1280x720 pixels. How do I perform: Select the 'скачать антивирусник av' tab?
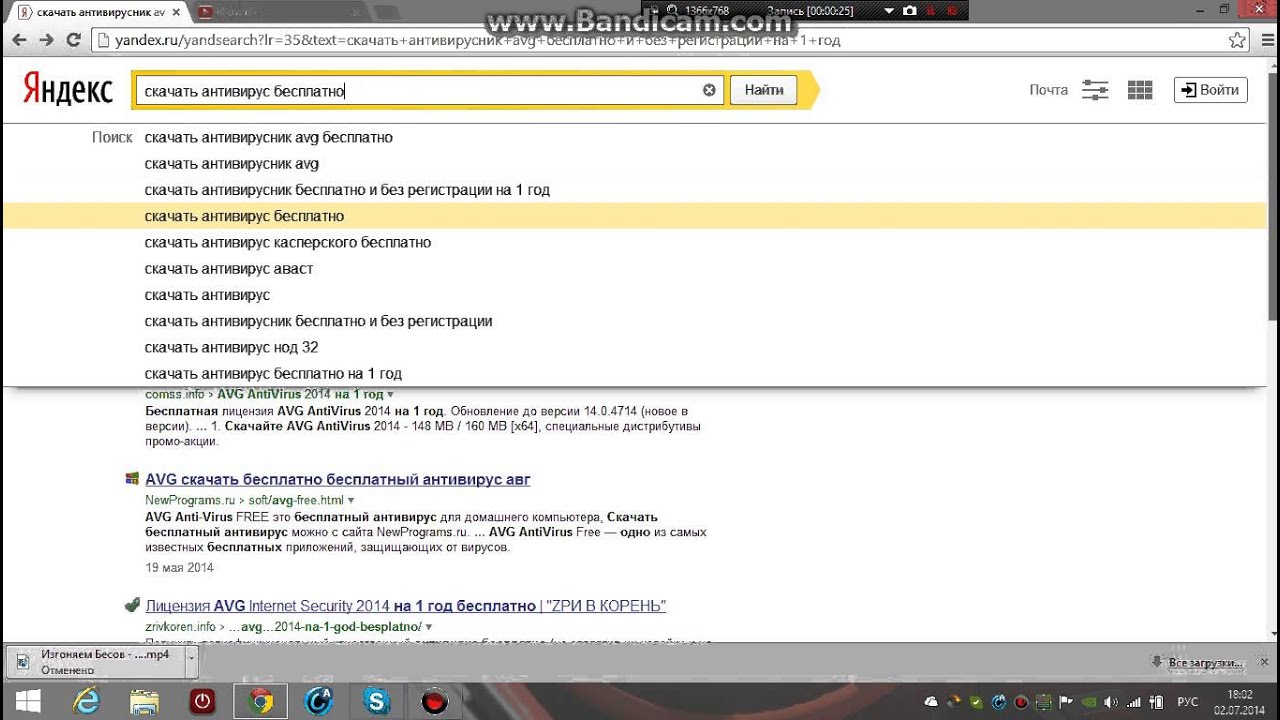95,12
